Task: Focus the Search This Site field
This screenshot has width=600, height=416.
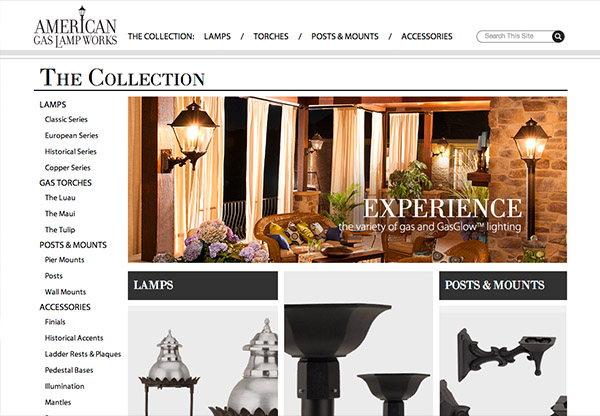Action: click(514, 36)
